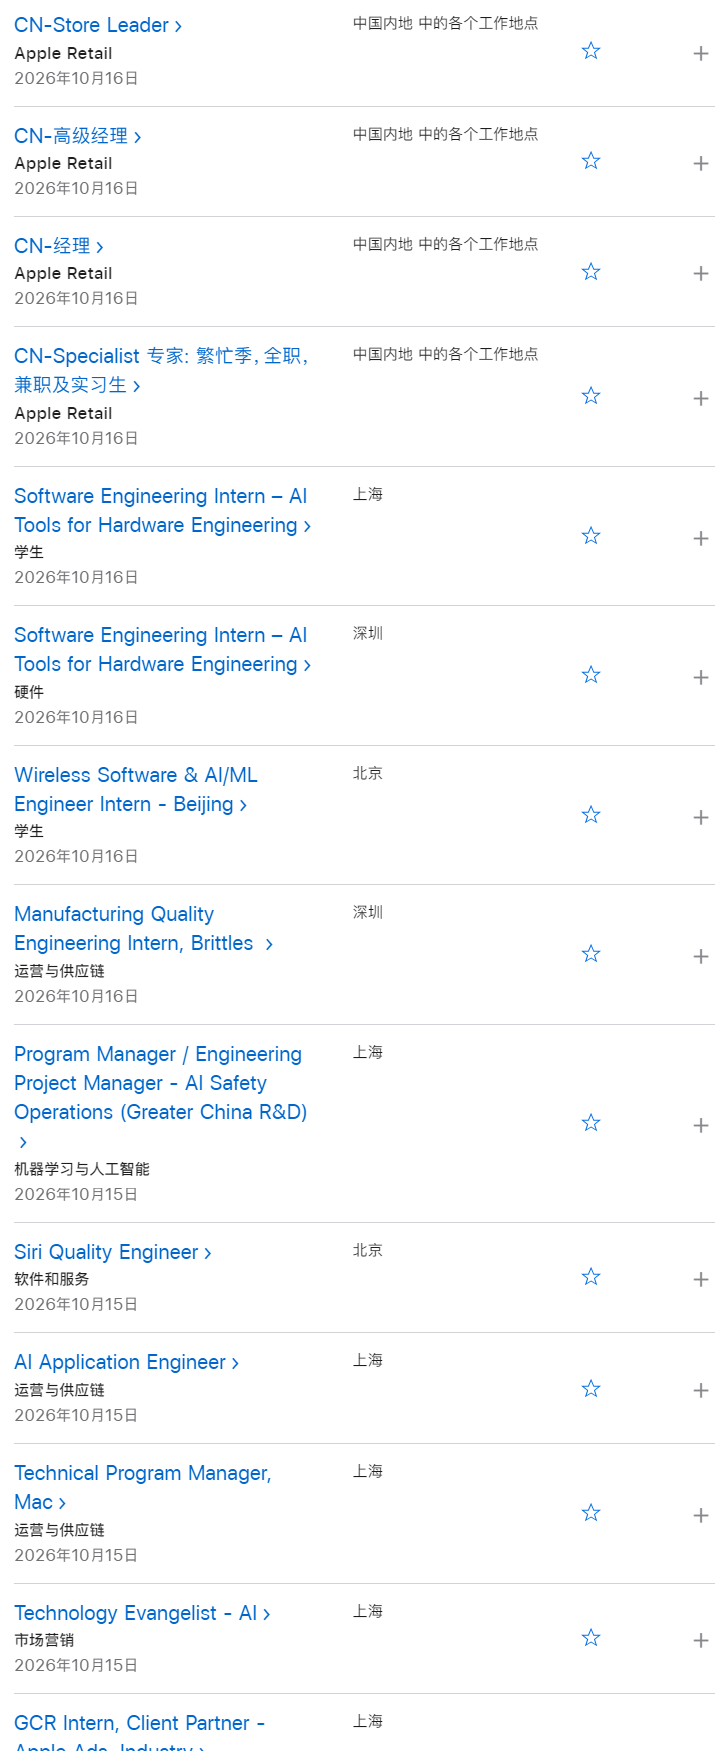Click 深圳 location in Manufacturing Quality Intern row

click(368, 912)
